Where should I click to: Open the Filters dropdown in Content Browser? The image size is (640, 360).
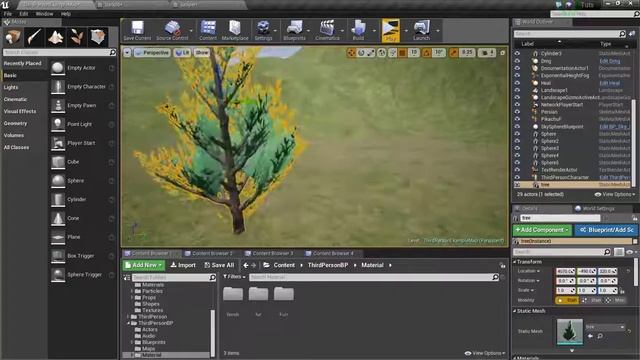[234, 277]
